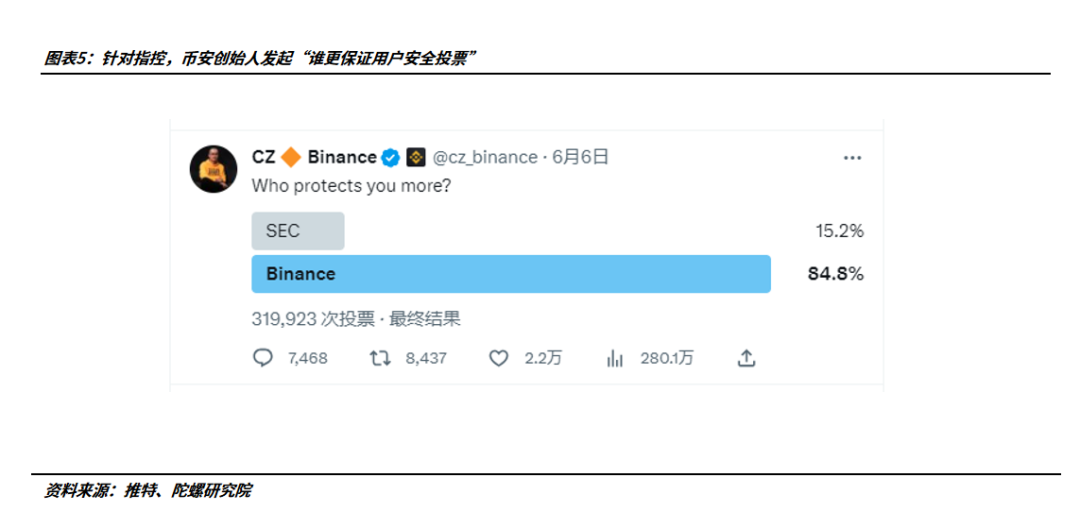Click the CZ Binance display name
This screenshot has height=512, width=1080.
(314, 157)
